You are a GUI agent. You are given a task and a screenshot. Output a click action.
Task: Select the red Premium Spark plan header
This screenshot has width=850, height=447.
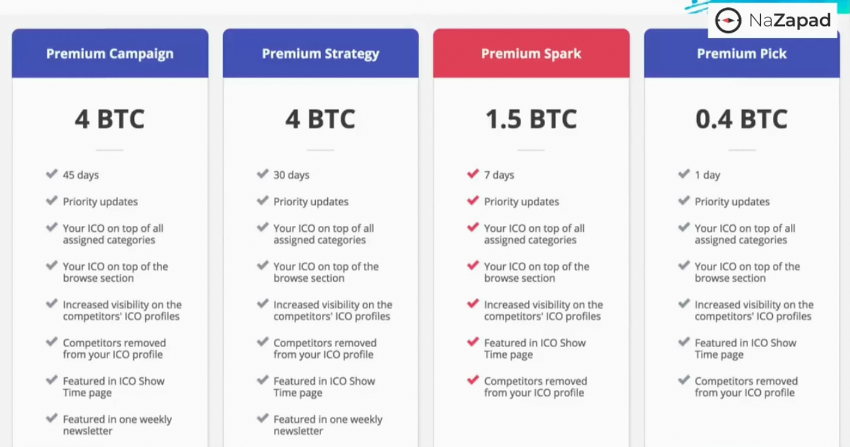[531, 53]
